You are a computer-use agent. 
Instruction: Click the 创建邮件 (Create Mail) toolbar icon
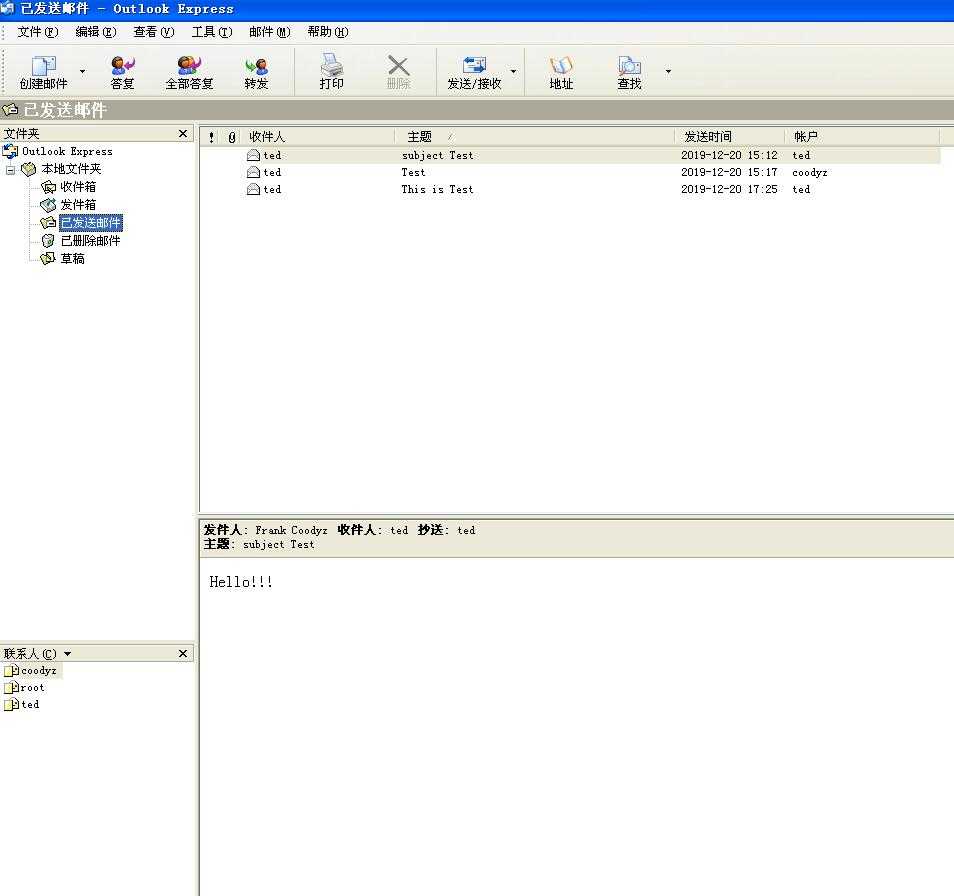coord(43,72)
